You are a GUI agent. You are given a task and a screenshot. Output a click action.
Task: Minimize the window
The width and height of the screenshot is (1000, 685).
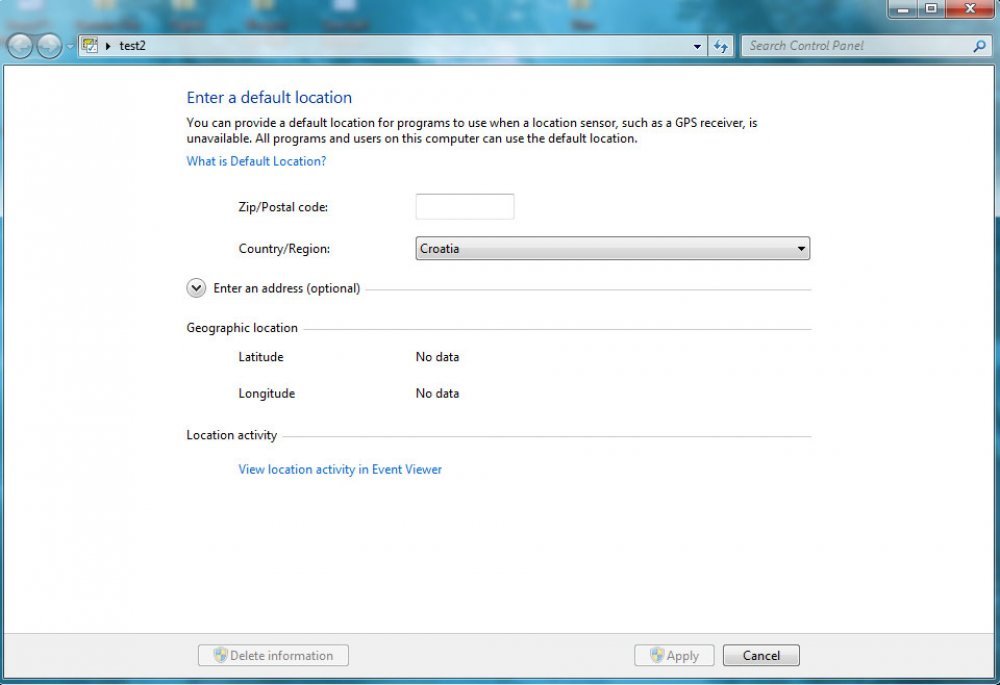pyautogui.click(x=902, y=9)
